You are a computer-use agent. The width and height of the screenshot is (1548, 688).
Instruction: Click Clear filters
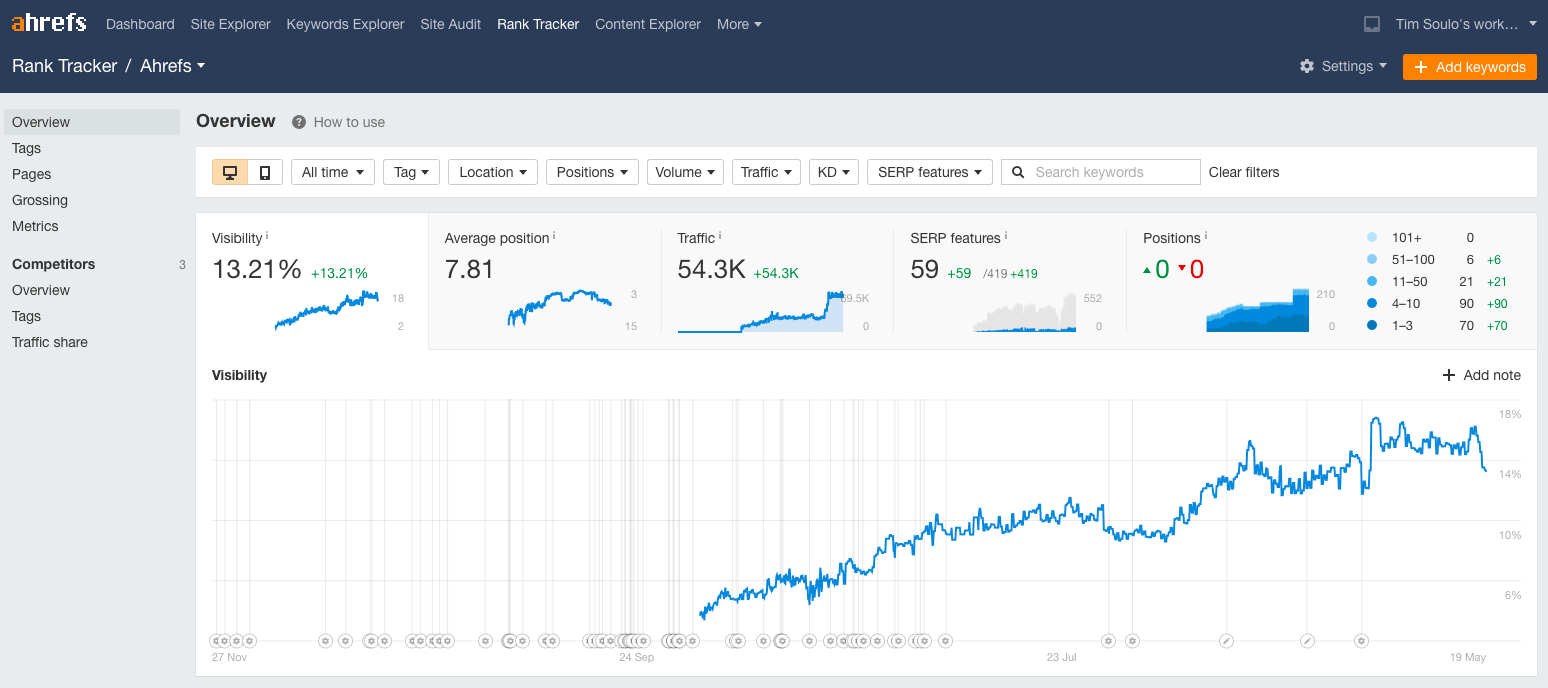pos(1244,172)
